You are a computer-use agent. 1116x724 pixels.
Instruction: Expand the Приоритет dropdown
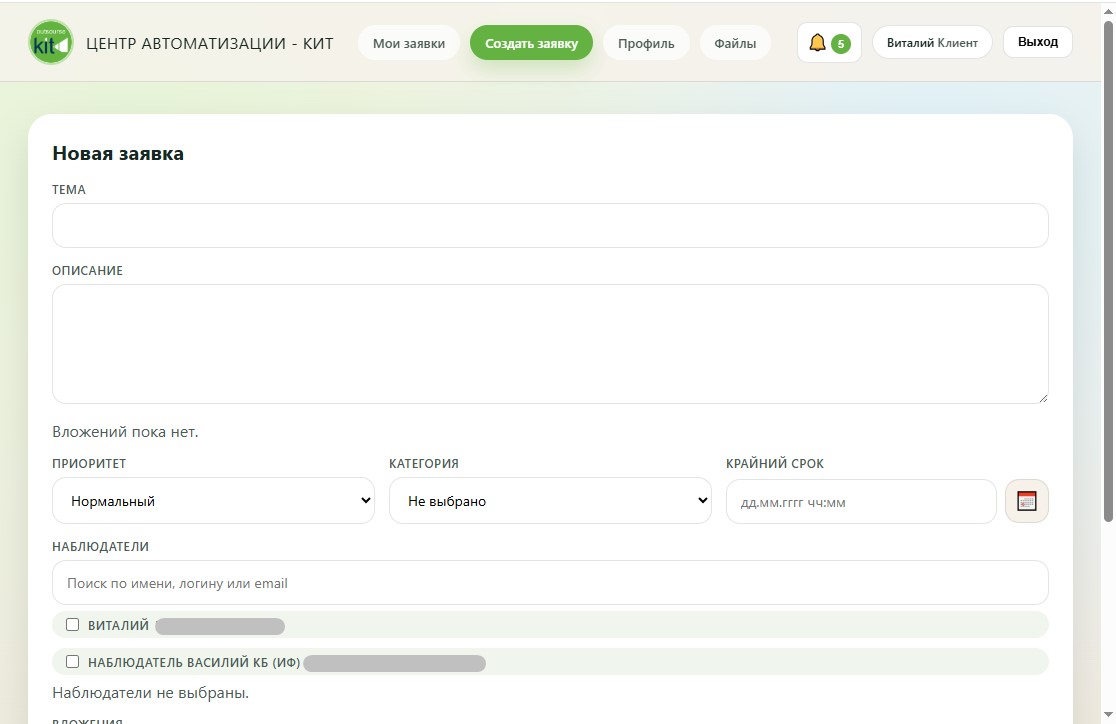click(213, 501)
